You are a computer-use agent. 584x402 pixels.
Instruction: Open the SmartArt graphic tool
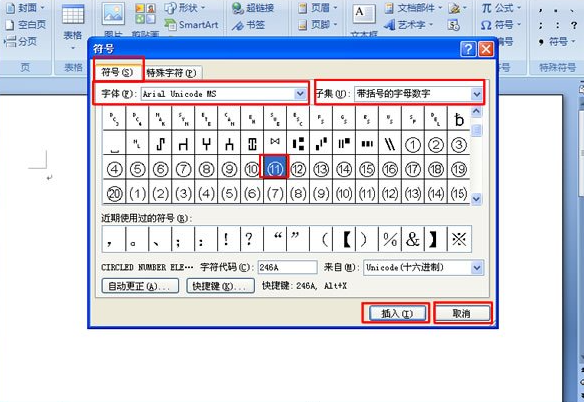(171, 25)
